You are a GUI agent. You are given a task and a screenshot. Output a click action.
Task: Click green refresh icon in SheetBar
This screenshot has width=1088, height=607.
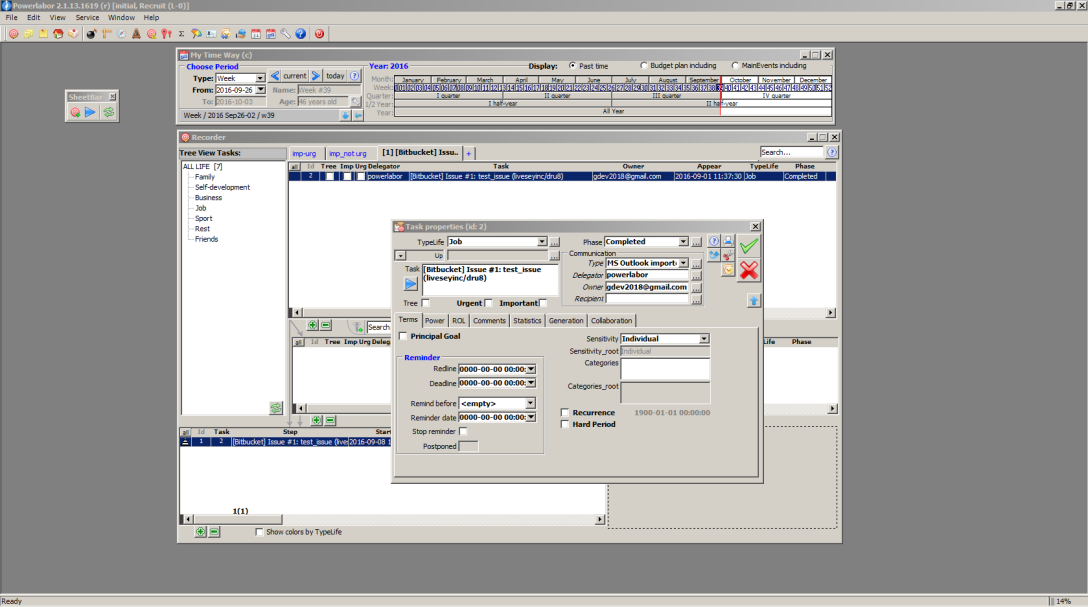[108, 113]
